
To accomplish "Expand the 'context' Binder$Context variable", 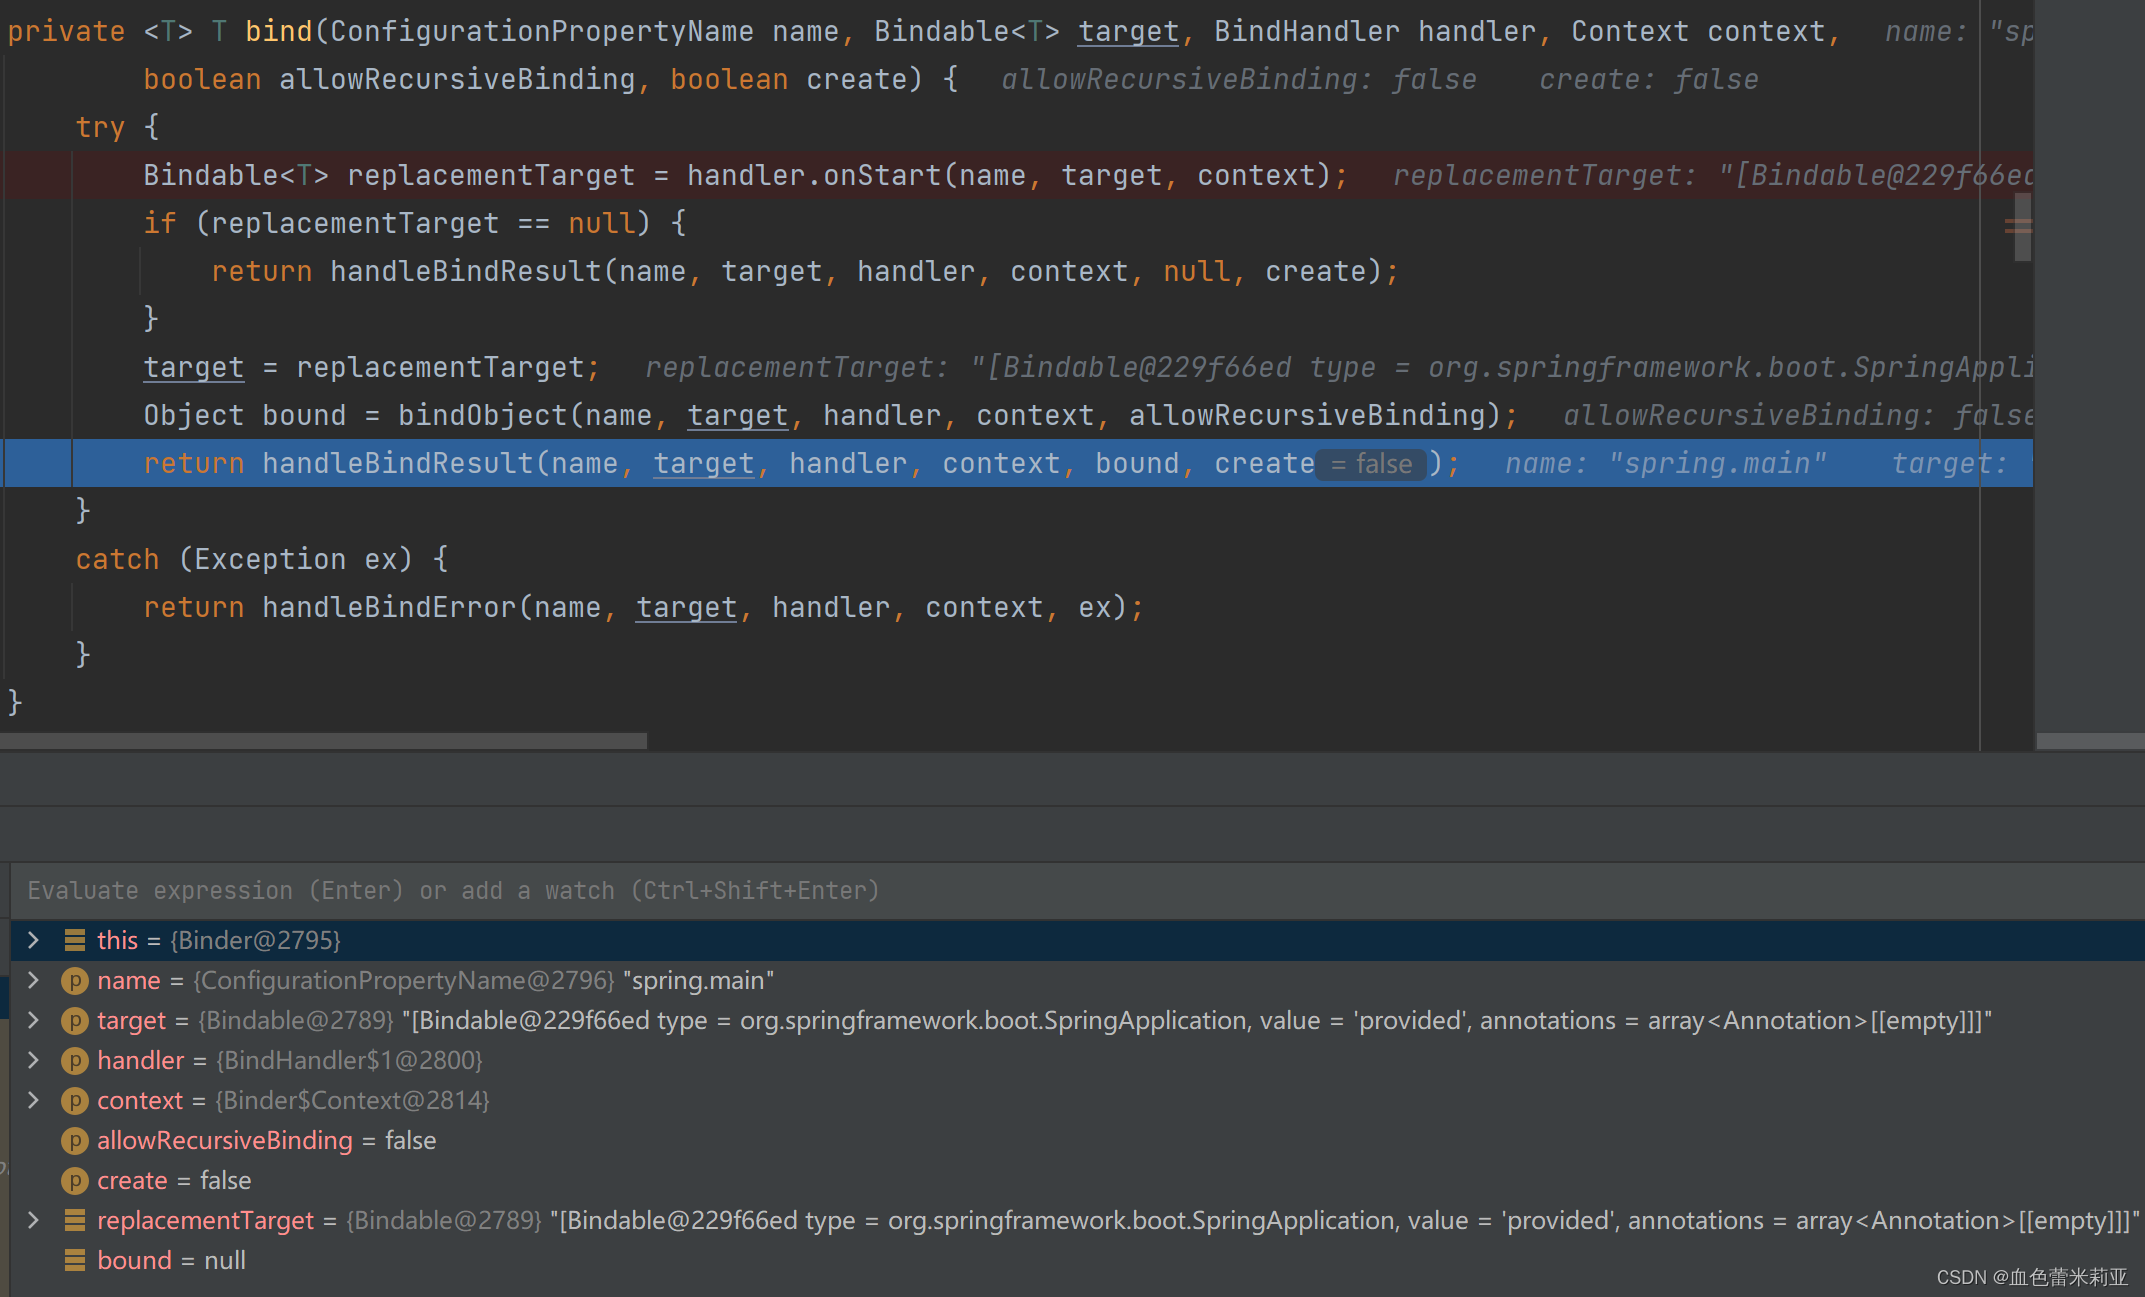I will [x=33, y=1100].
